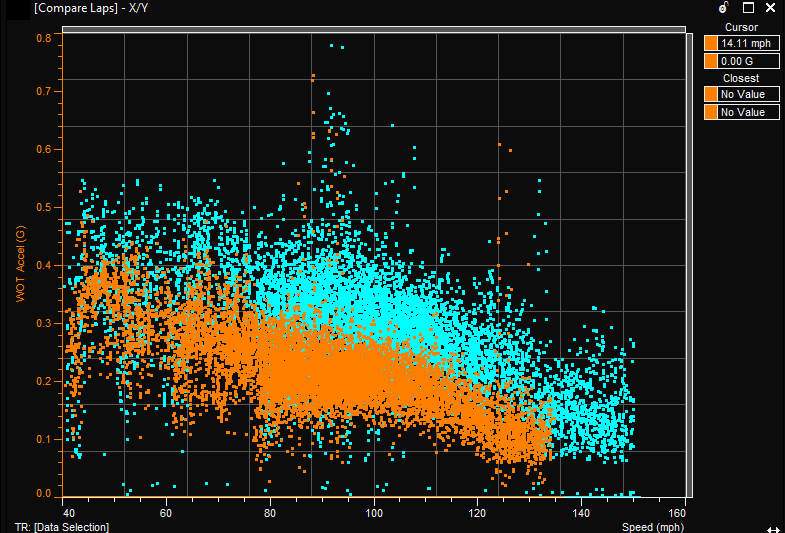Select the 14.11 mph cursor value field
Viewport: 785px width, 533px height.
click(x=748, y=44)
